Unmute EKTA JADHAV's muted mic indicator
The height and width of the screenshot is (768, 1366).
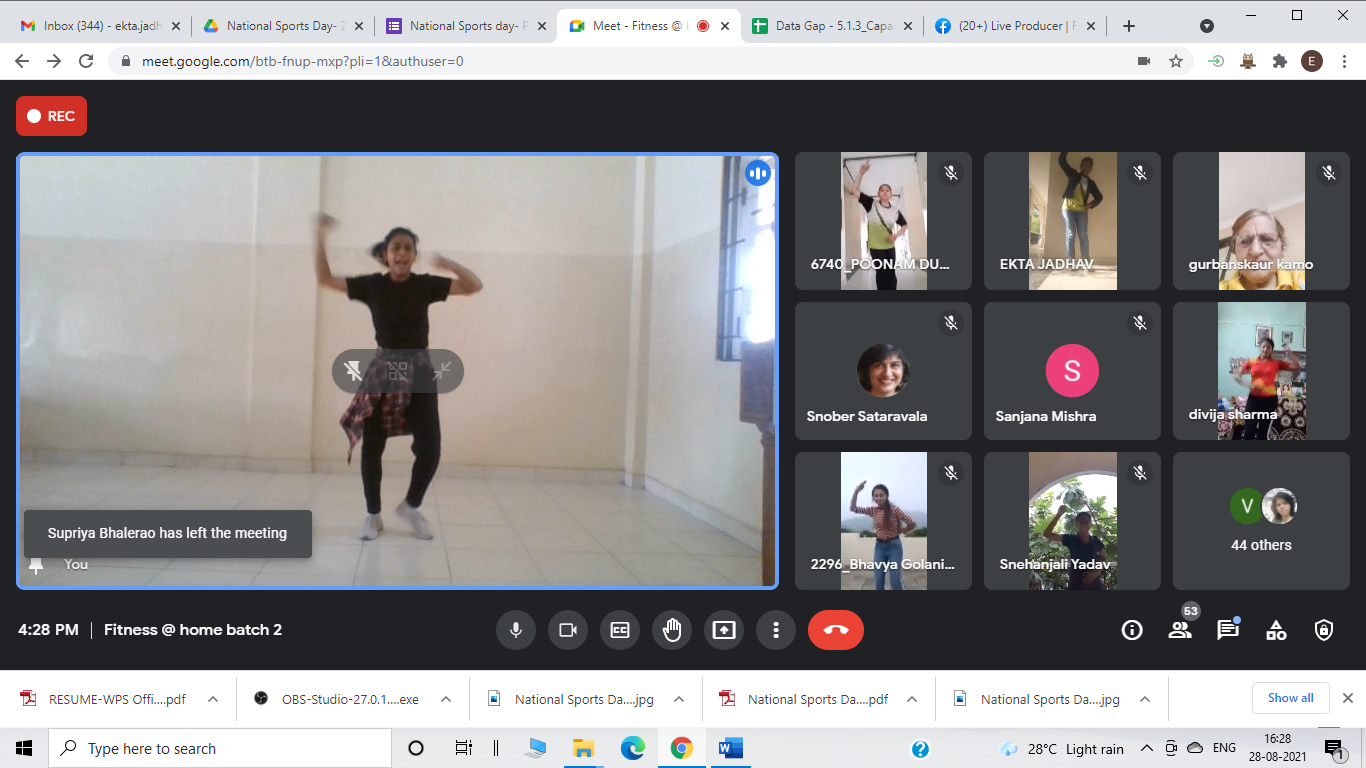point(1139,172)
